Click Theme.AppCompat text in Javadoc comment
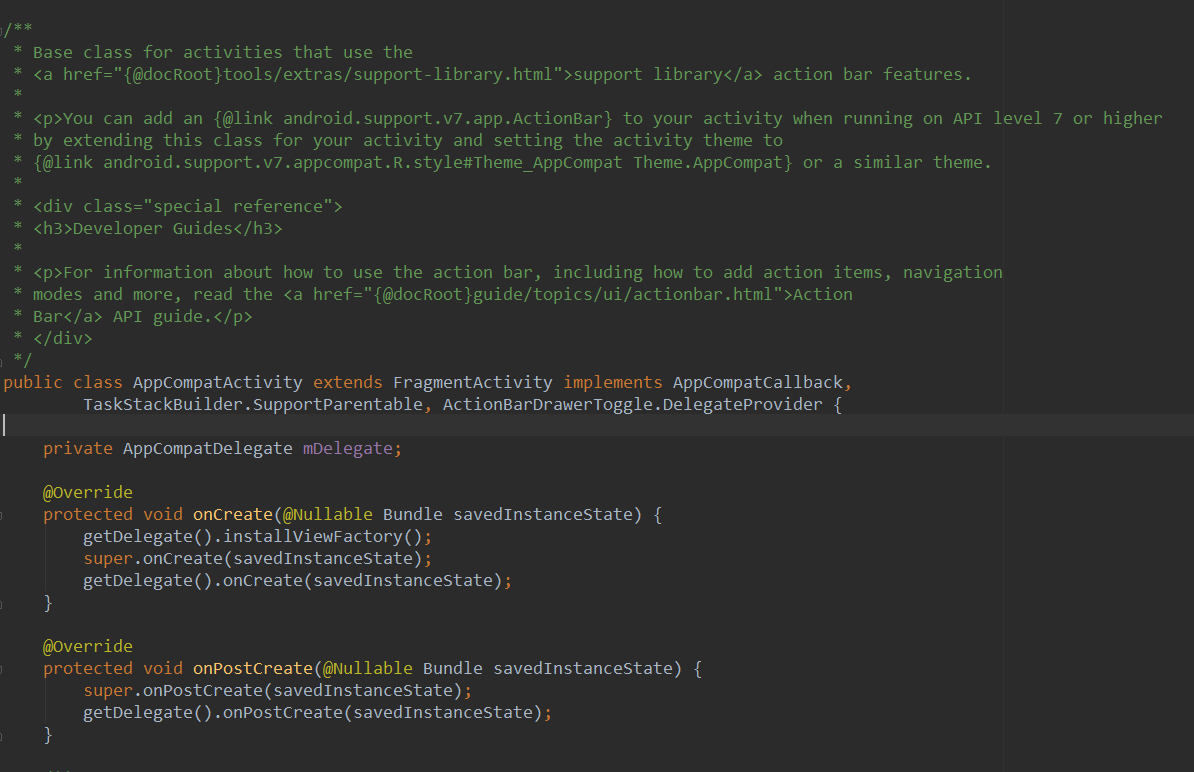 point(708,163)
